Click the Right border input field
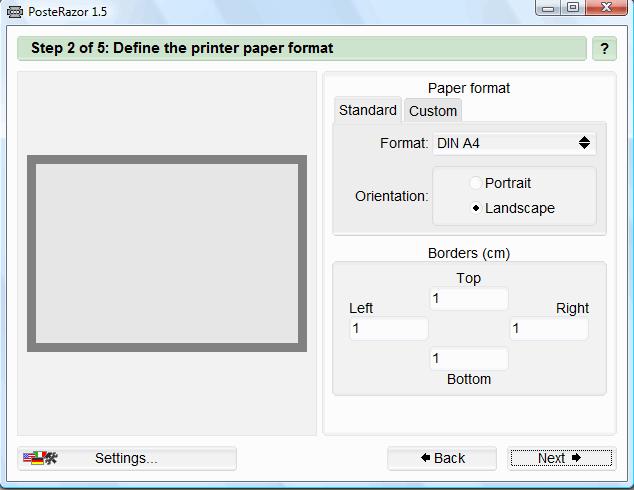The image size is (634, 490). tap(549, 328)
